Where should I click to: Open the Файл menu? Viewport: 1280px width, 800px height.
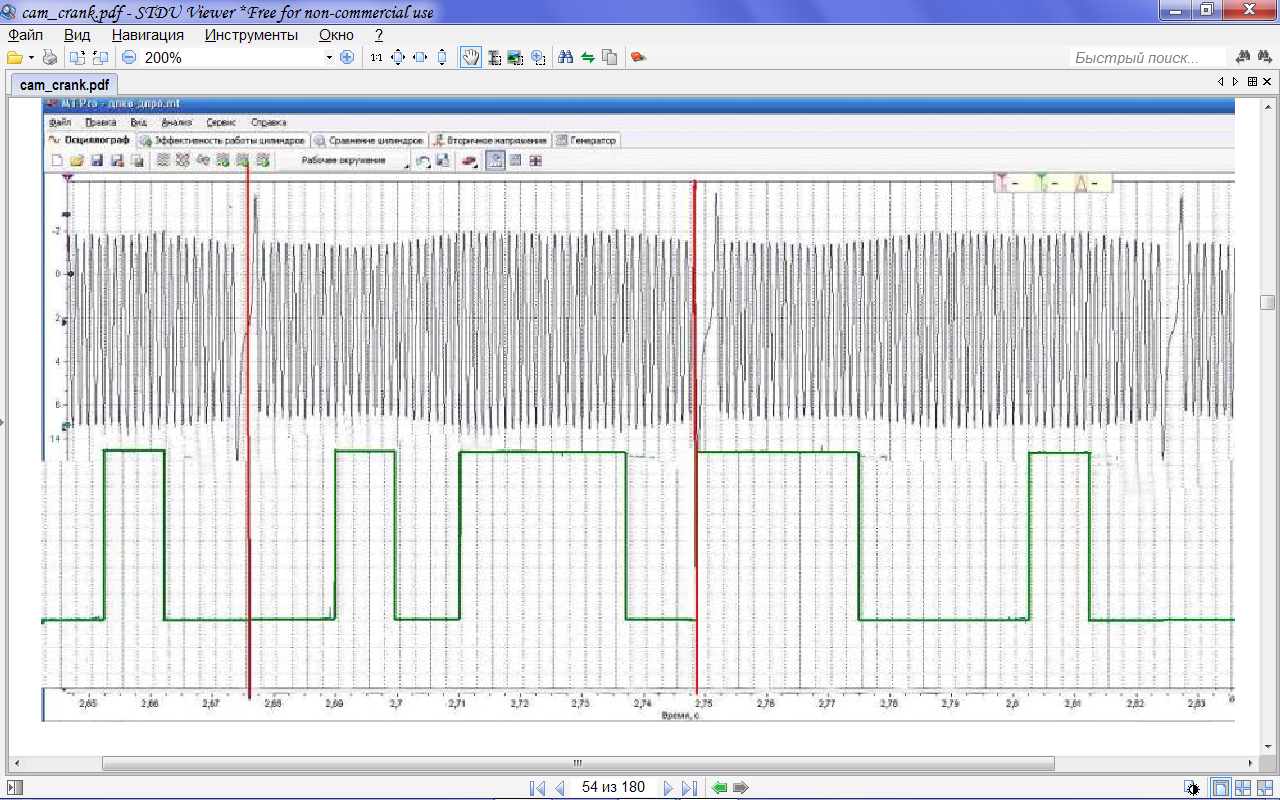pyautogui.click(x=25, y=35)
